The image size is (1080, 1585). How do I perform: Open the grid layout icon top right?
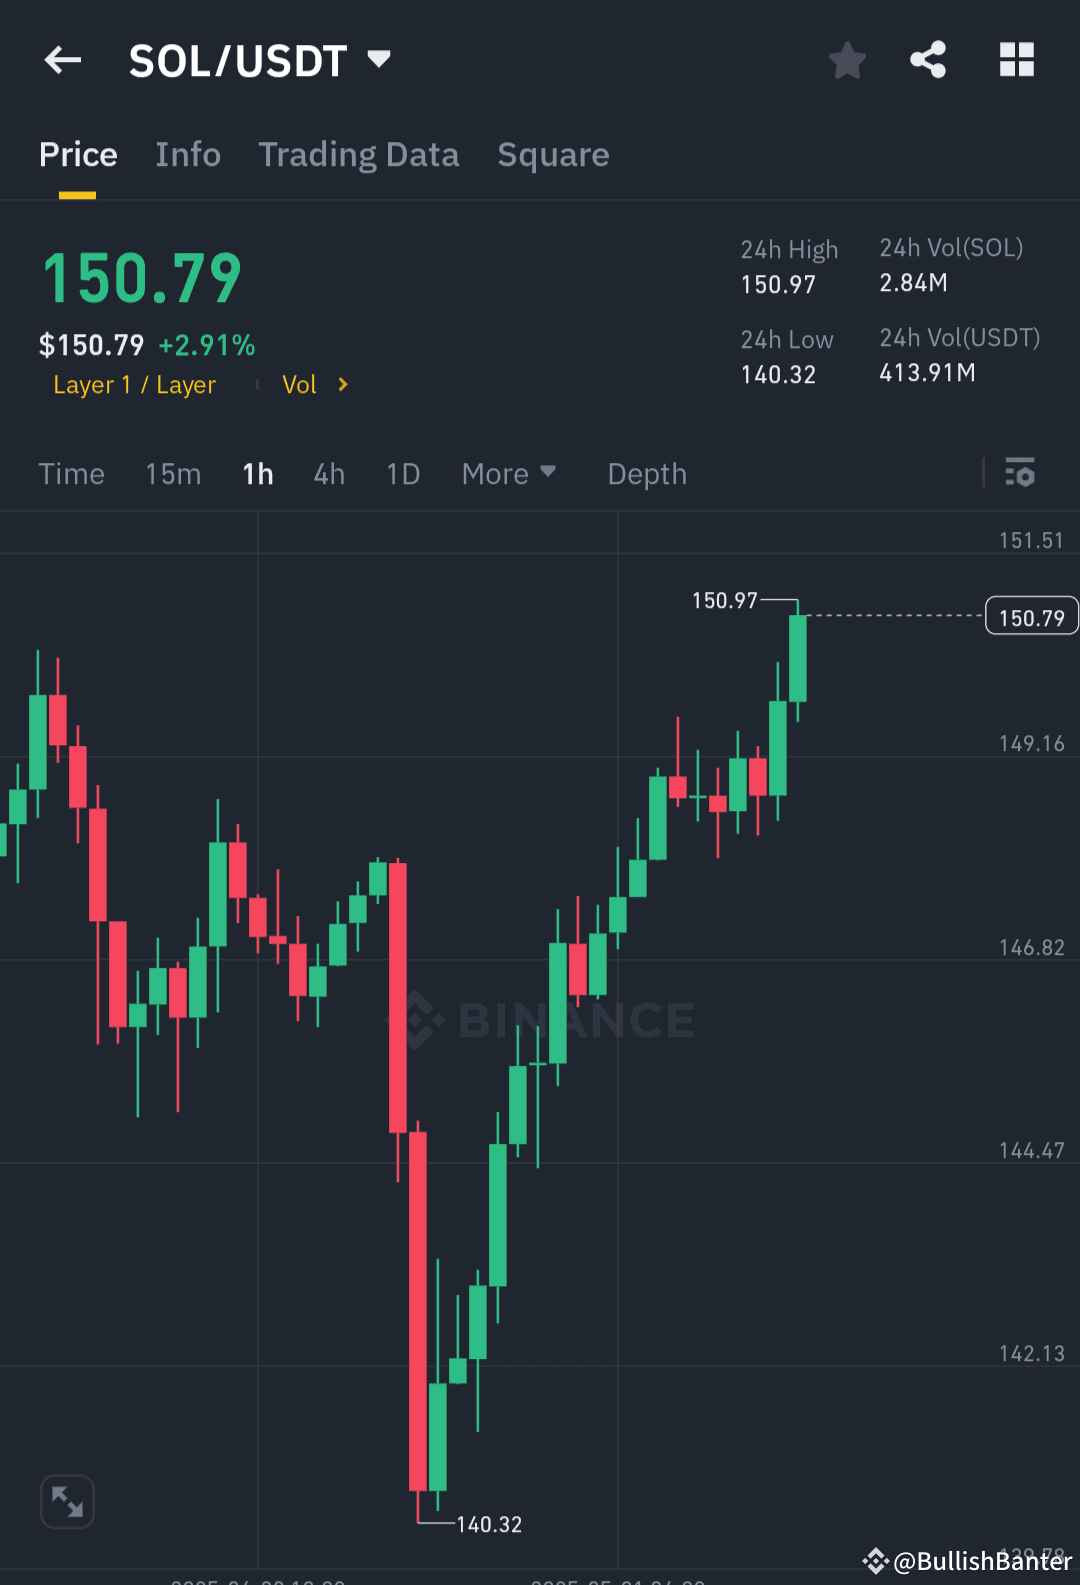[1016, 60]
